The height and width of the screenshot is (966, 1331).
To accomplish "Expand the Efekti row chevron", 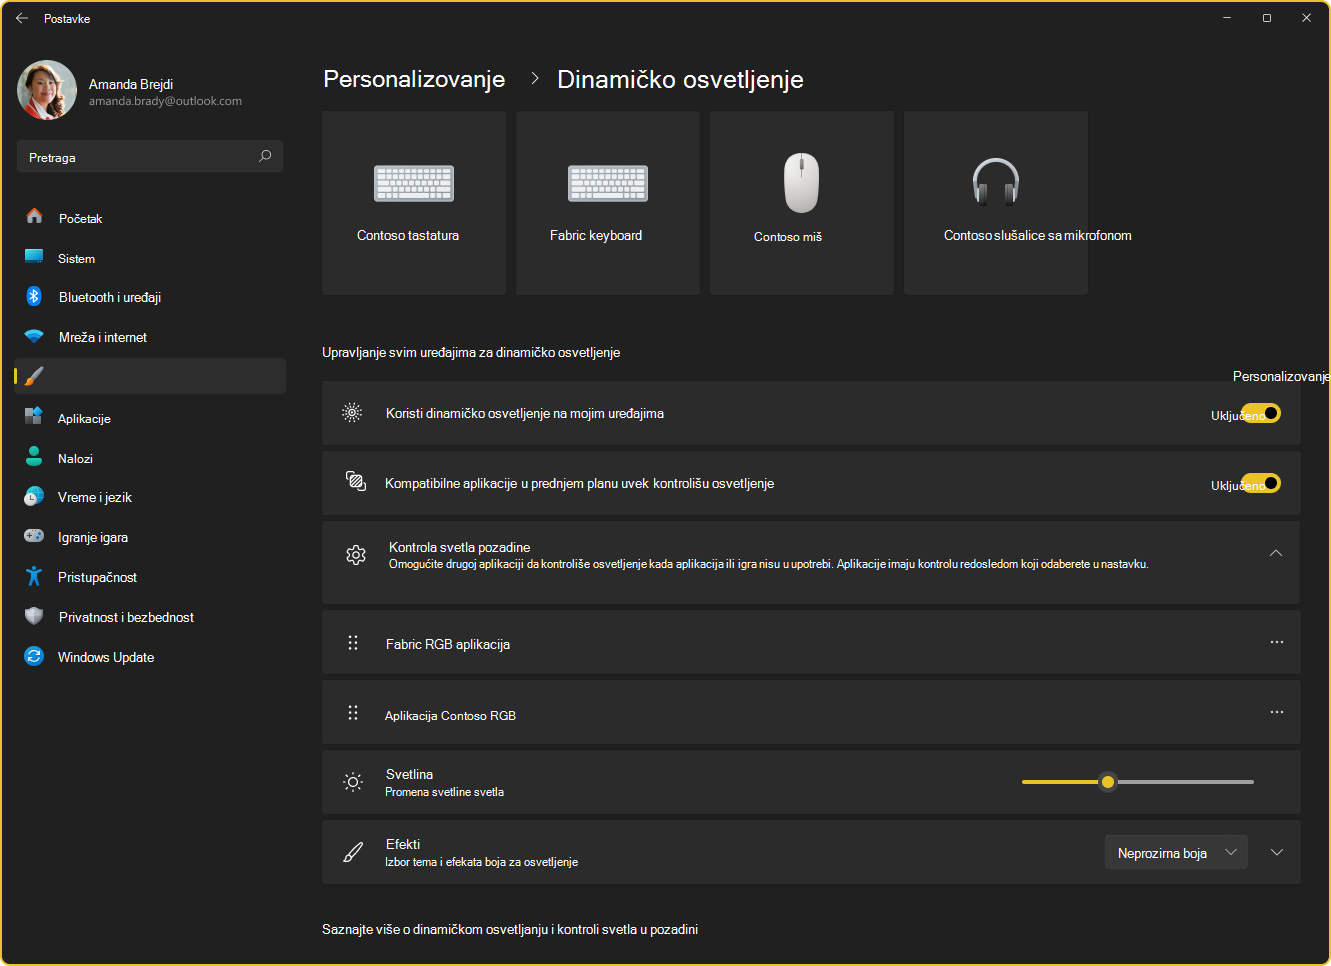I will coord(1277,852).
